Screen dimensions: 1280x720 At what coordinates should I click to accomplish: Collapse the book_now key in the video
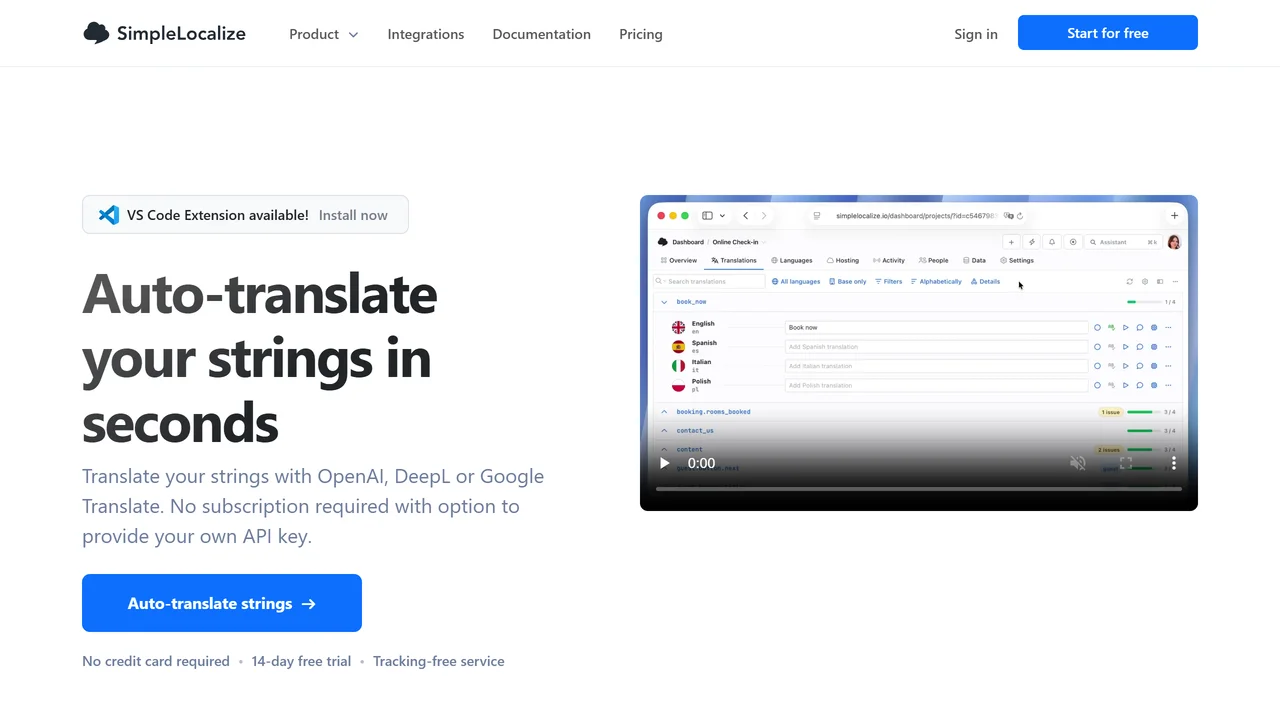coord(664,301)
